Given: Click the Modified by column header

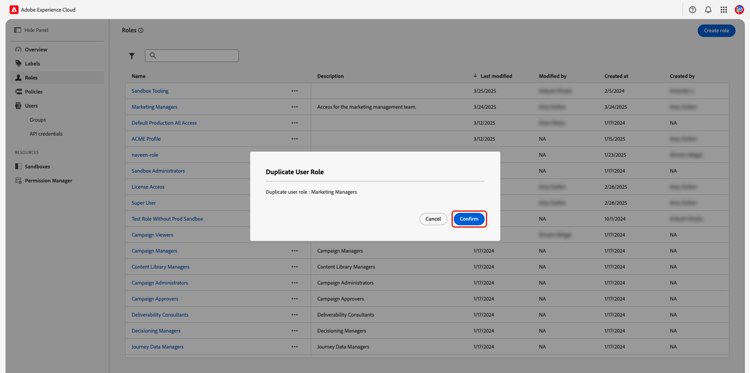Looking at the screenshot, I should tap(553, 76).
